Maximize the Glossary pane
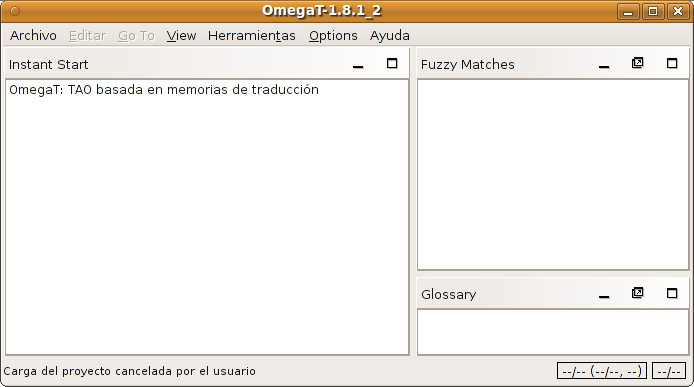This screenshot has width=694, height=387. [x=672, y=294]
